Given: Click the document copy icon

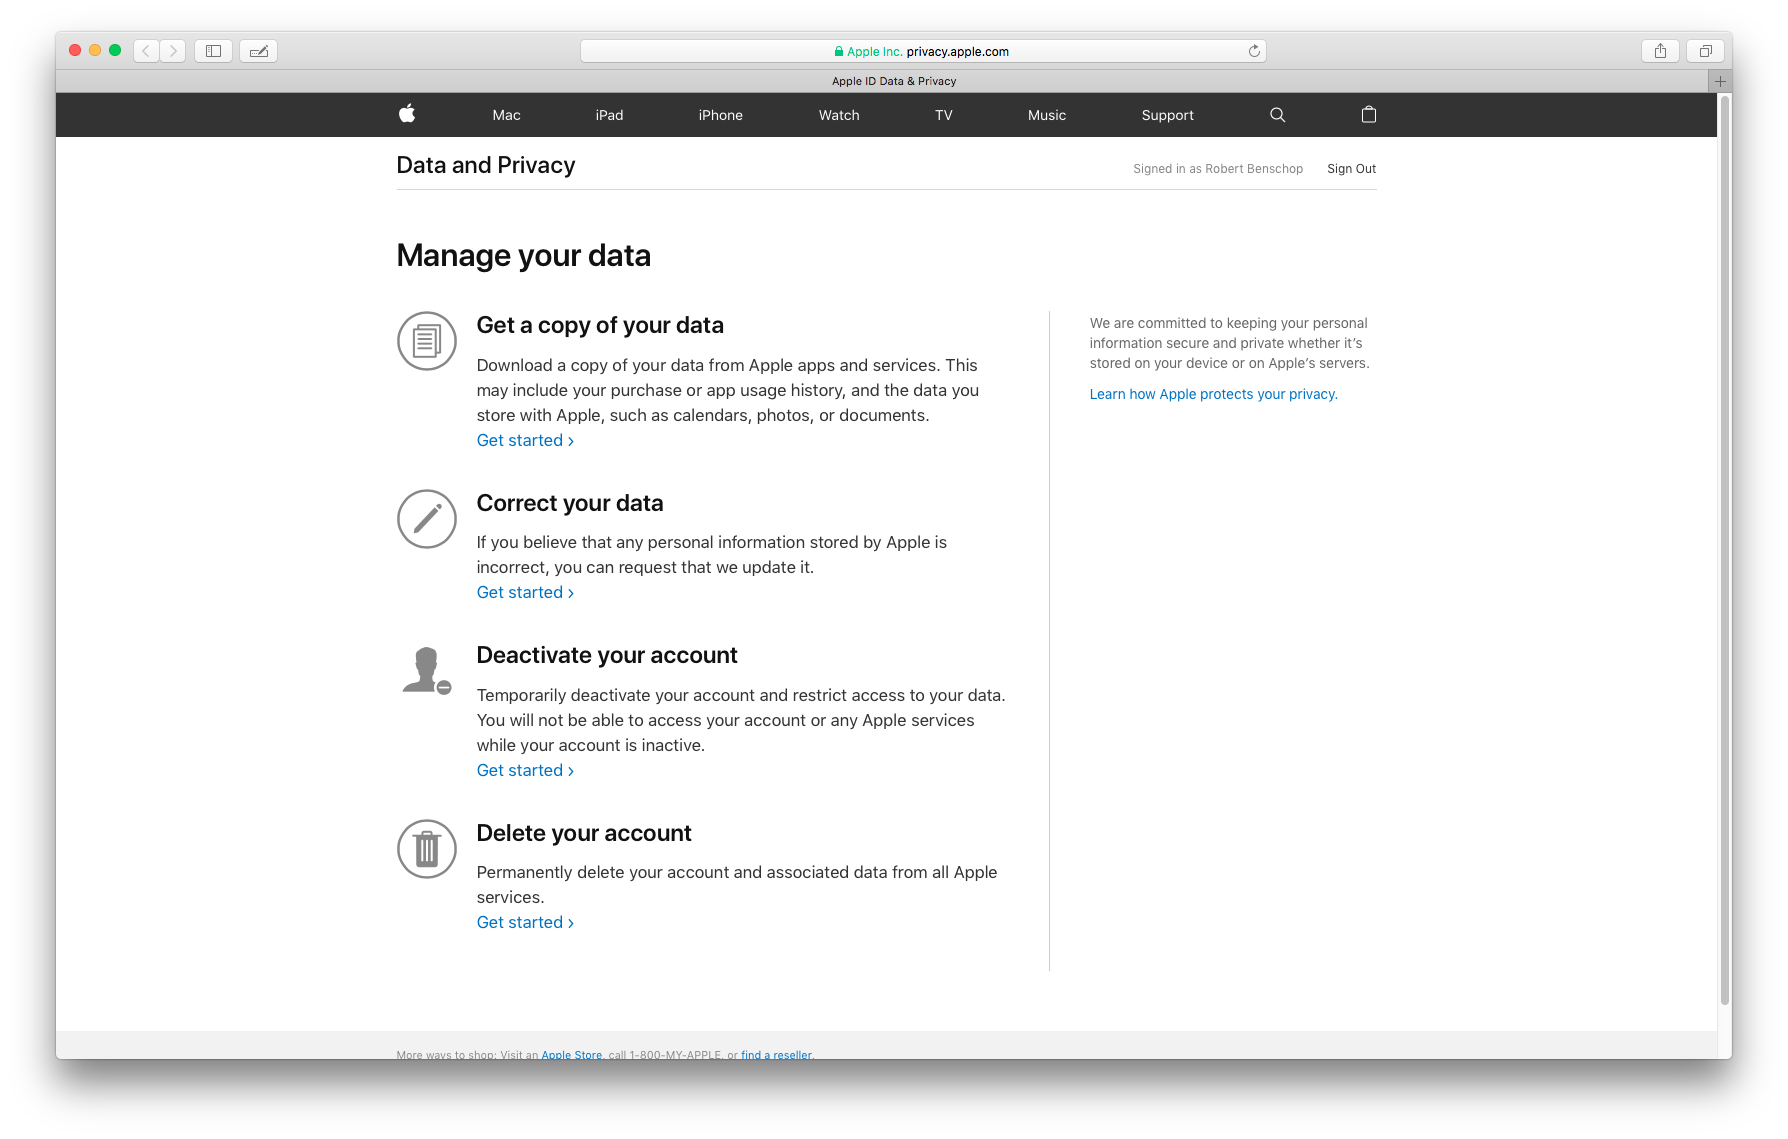Looking at the screenshot, I should [427, 341].
